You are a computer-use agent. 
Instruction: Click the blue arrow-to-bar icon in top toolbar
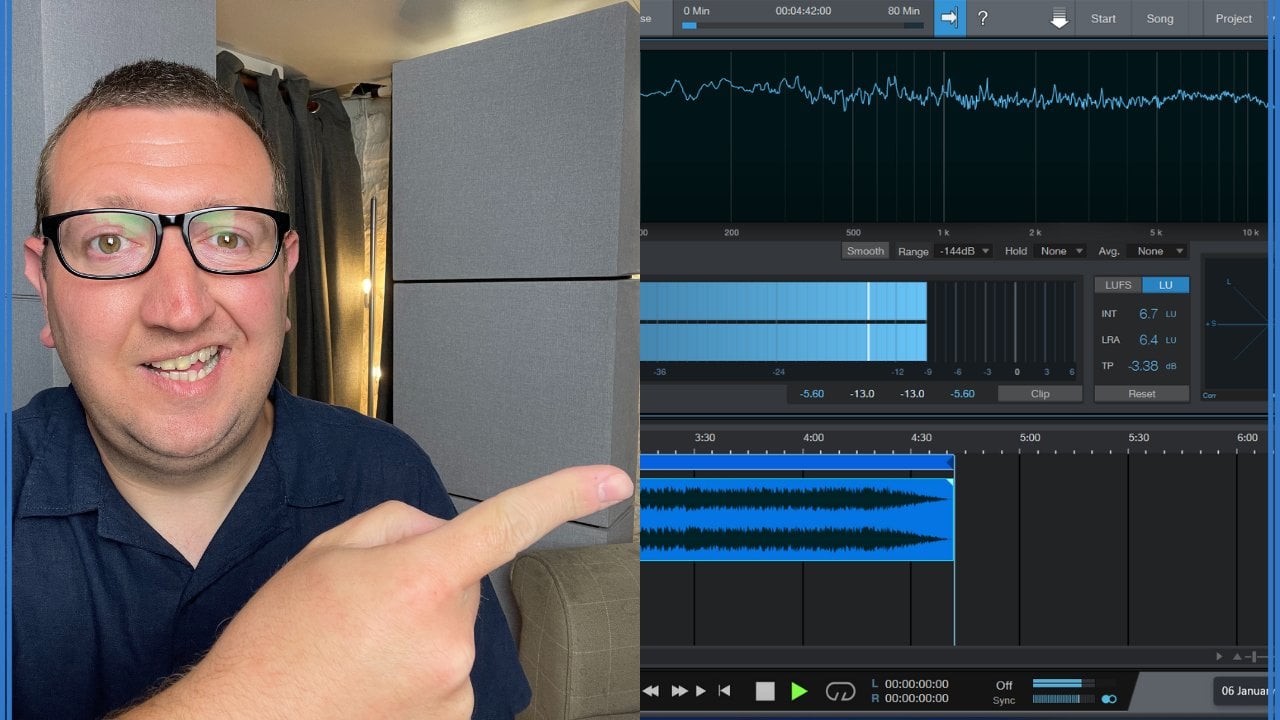(950, 18)
